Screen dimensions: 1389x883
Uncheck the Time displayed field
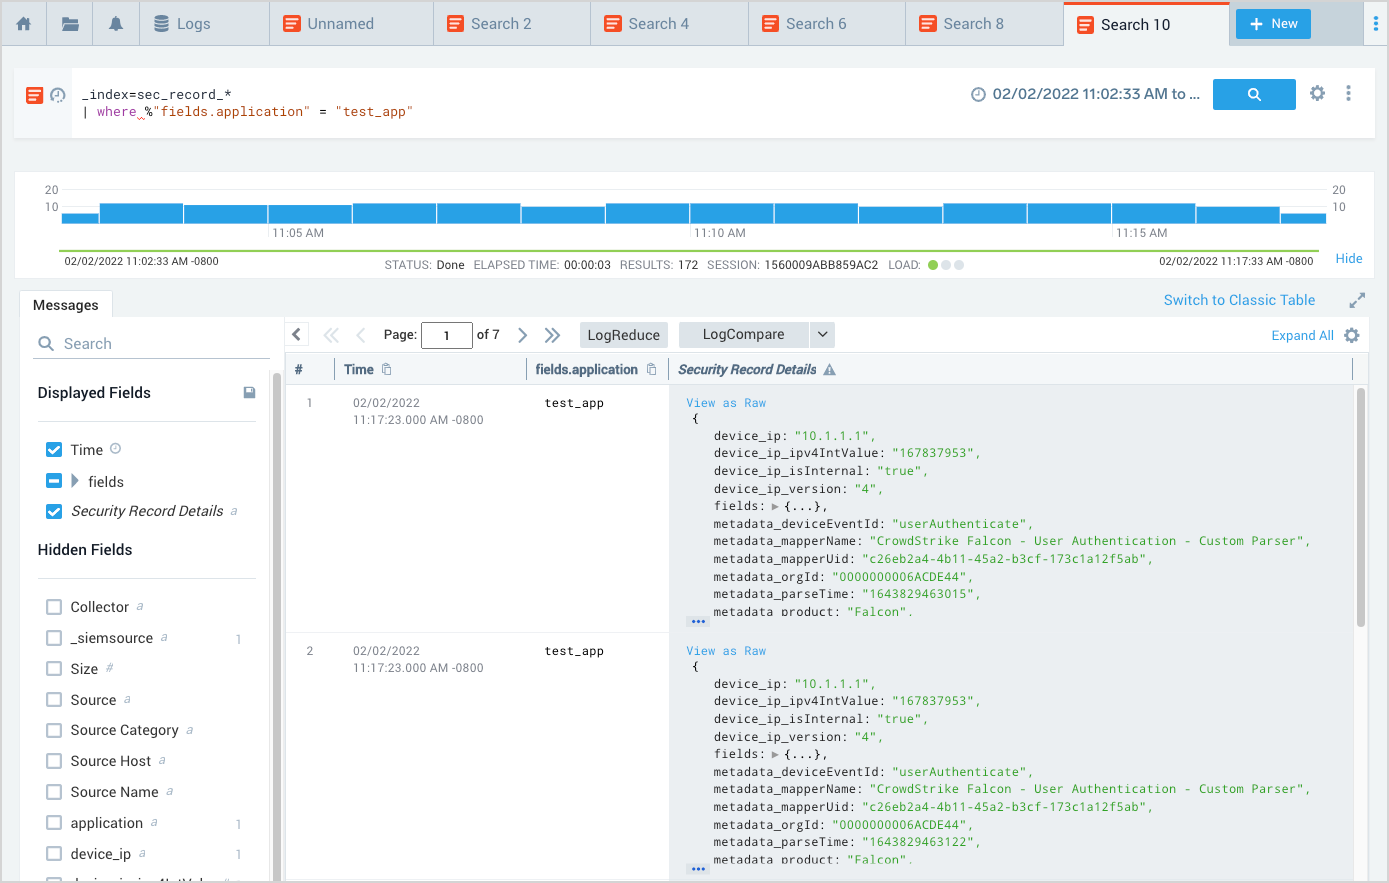[54, 450]
